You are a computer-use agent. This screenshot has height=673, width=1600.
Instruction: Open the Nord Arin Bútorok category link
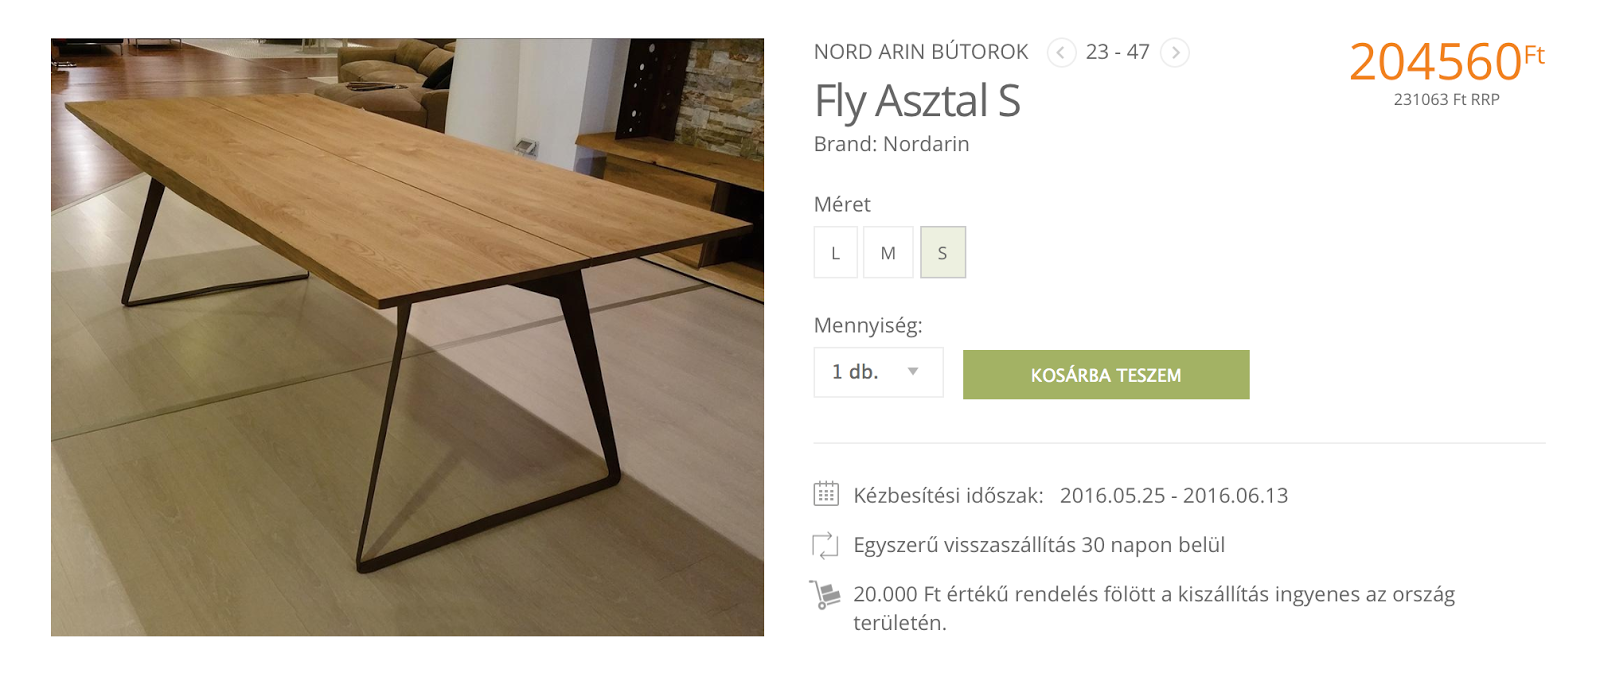pyautogui.click(x=921, y=52)
